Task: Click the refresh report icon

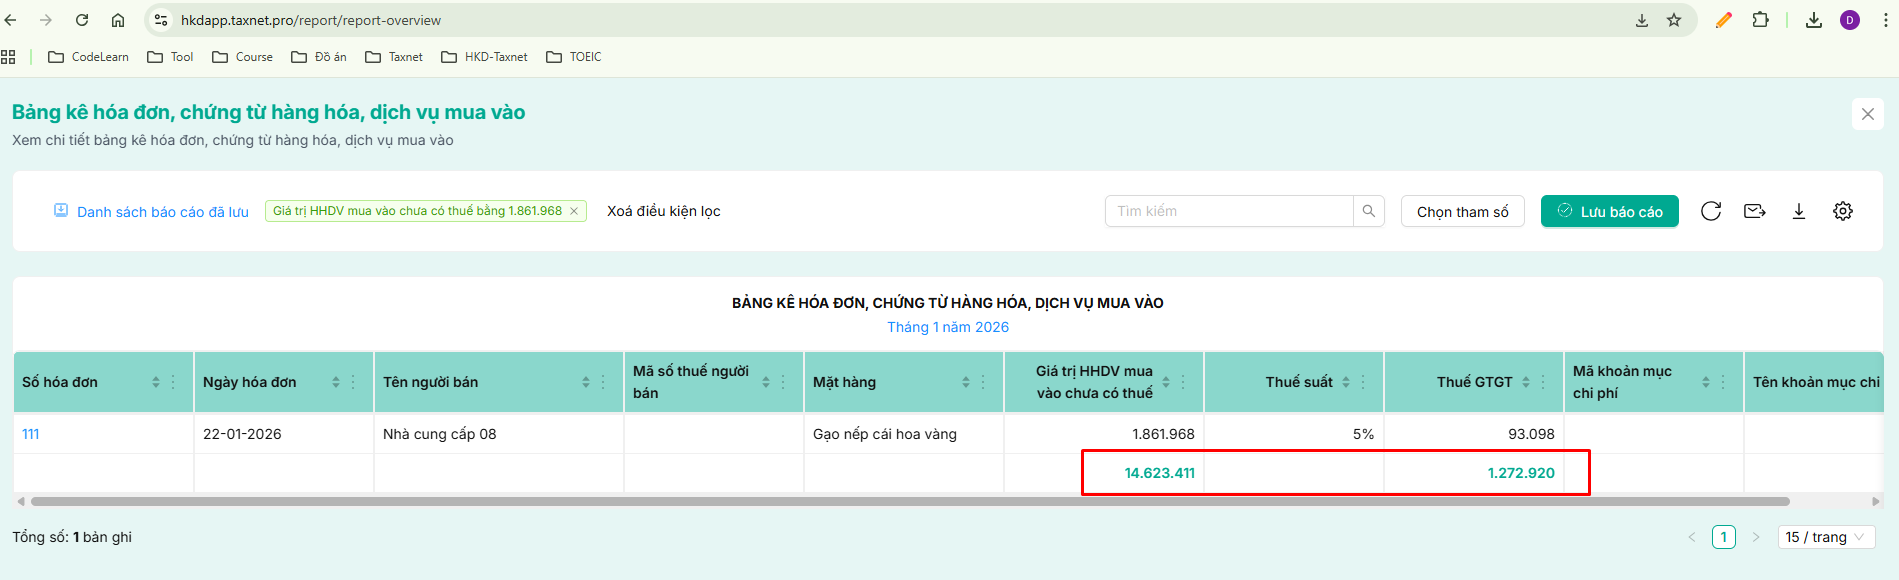Action: tap(1711, 211)
